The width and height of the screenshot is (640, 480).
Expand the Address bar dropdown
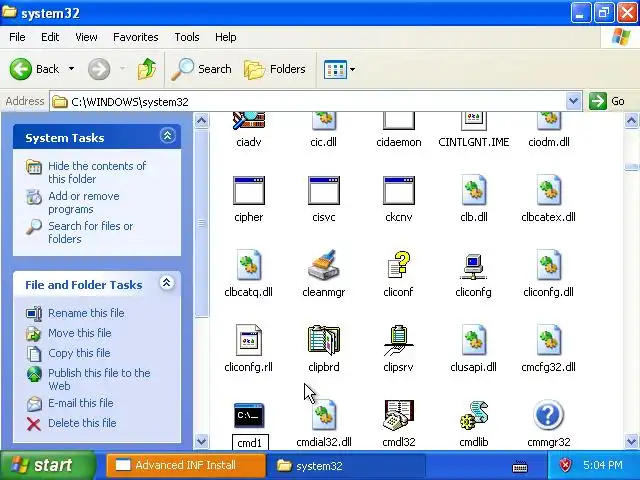pos(573,101)
